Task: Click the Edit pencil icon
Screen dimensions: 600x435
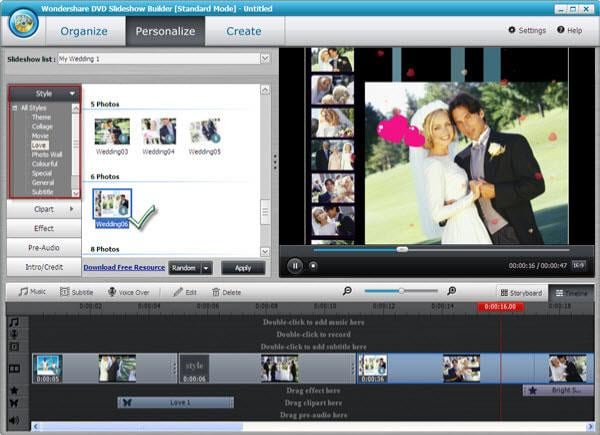Action: (x=178, y=292)
